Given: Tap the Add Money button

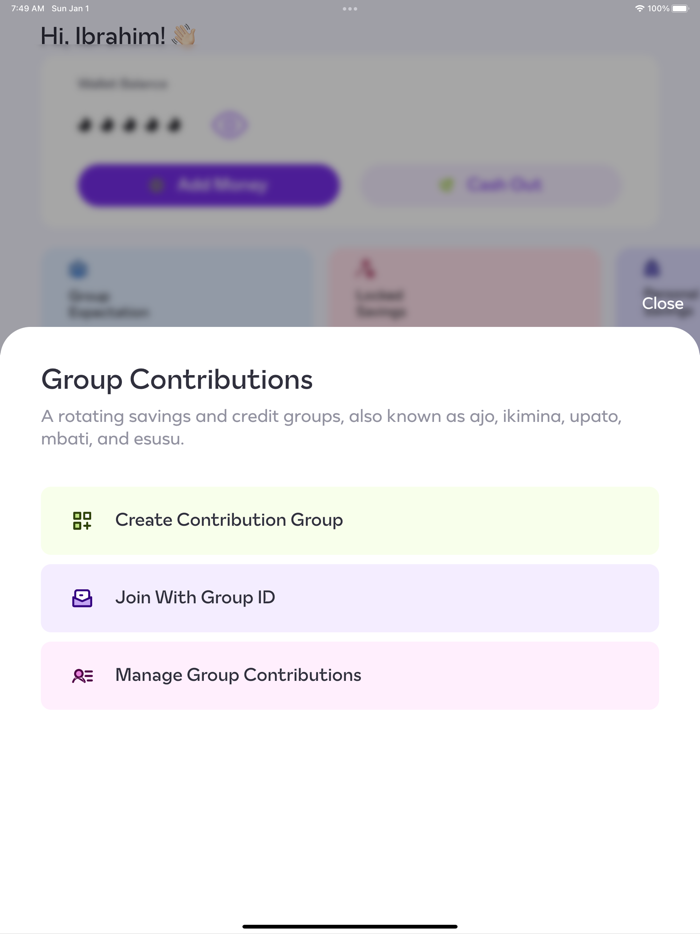Looking at the screenshot, I should (x=208, y=185).
